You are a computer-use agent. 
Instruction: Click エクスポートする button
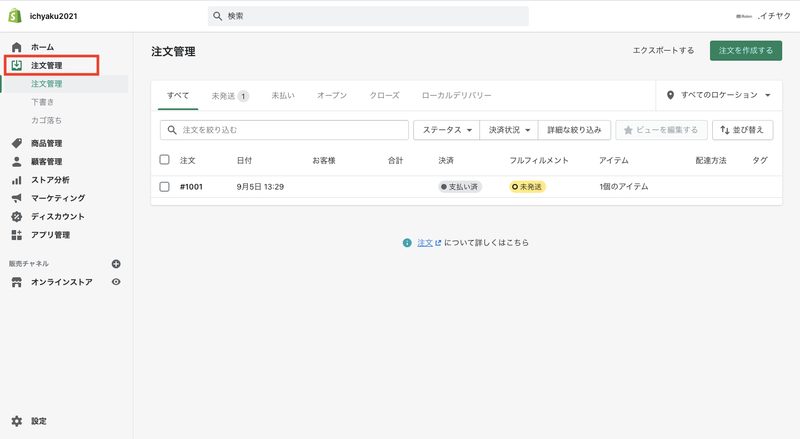663,51
